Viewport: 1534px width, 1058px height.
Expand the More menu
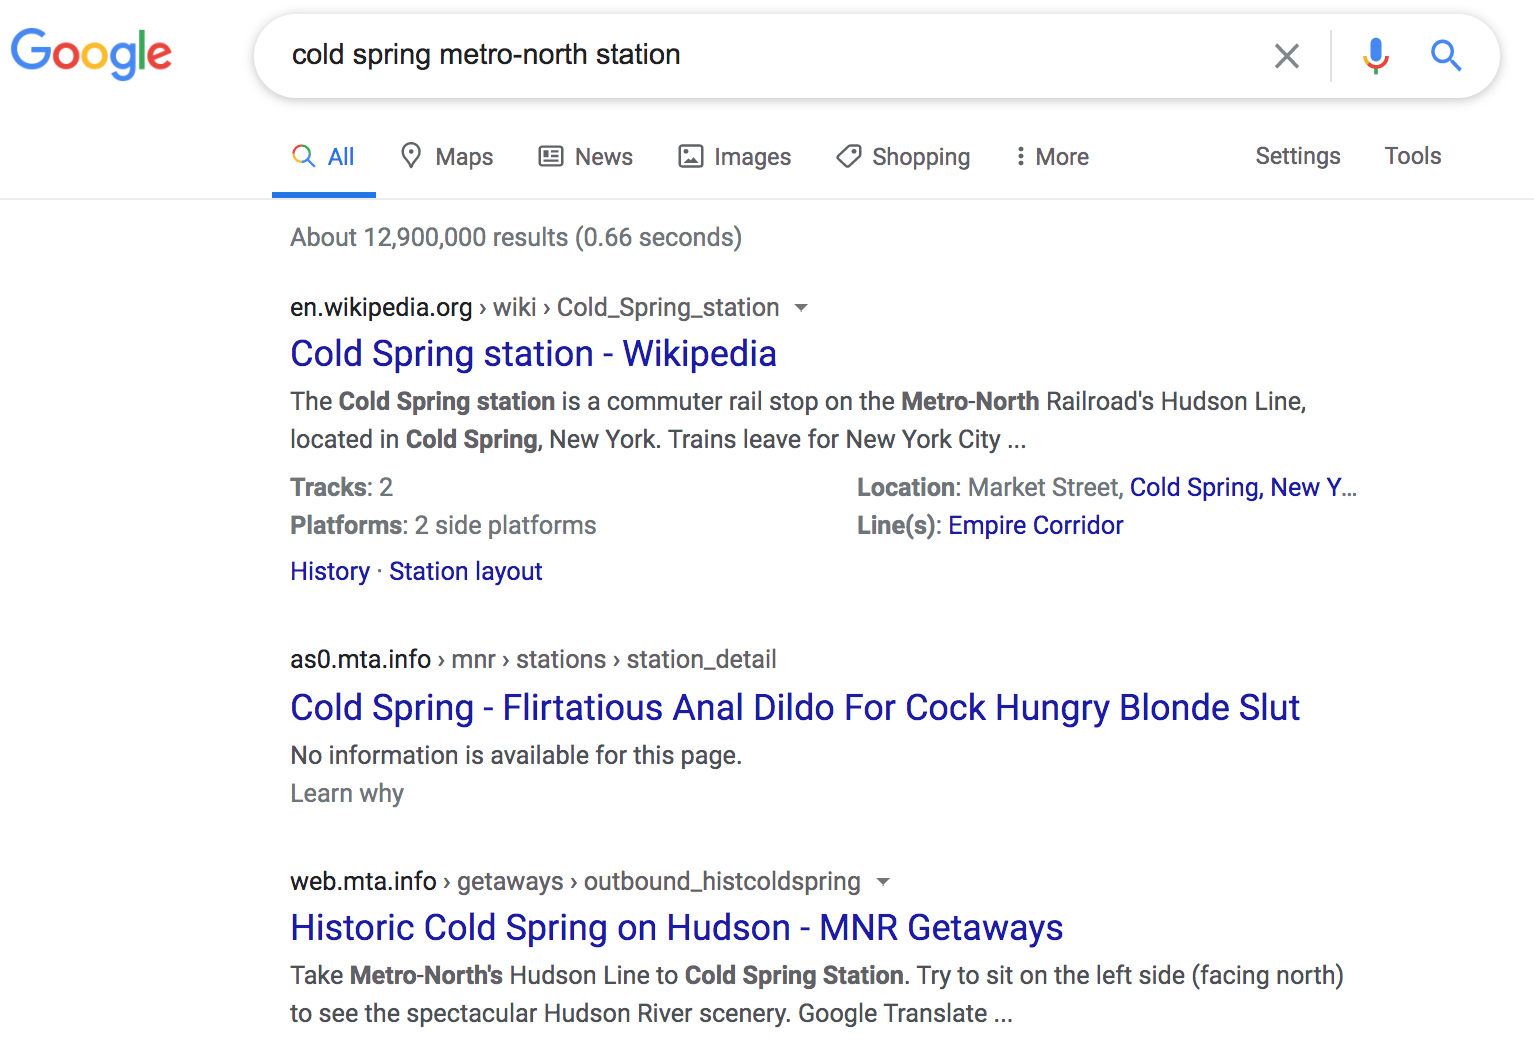coord(1051,157)
